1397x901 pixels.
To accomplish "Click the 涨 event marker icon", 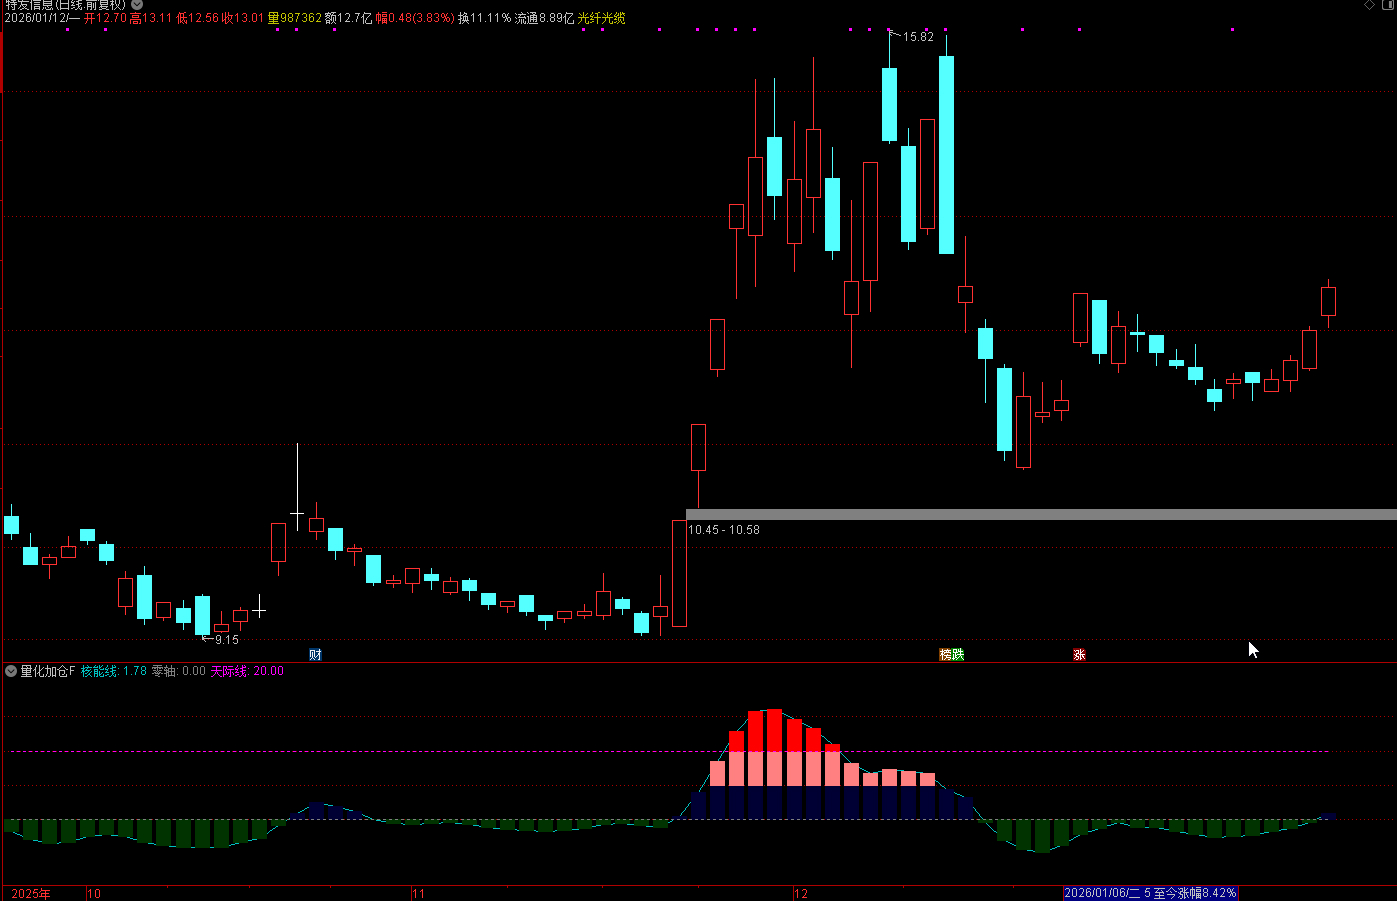I will (1079, 655).
